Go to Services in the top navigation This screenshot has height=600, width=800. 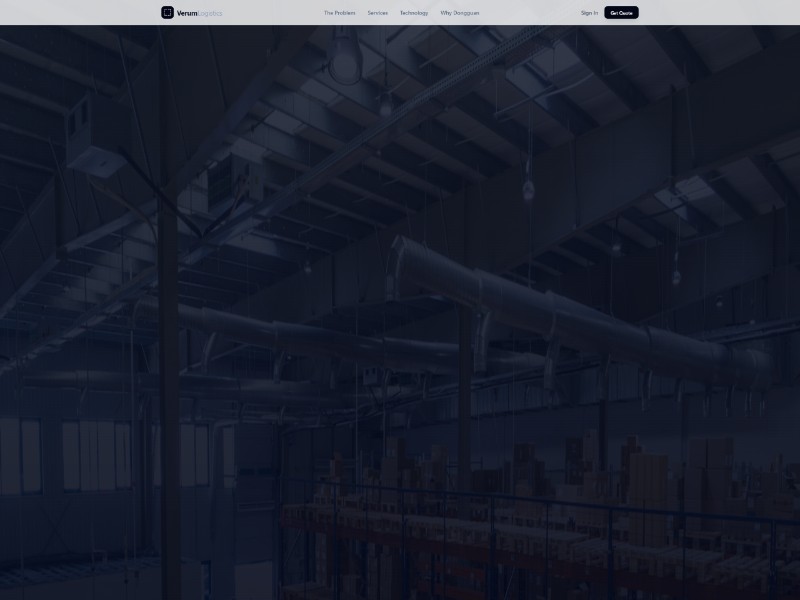(x=377, y=13)
